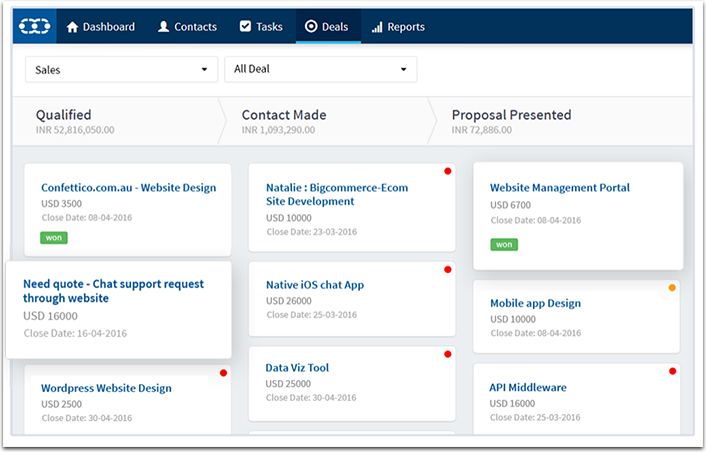706x452 pixels.
Task: Switch to the Tasks tab
Action: coord(261,27)
